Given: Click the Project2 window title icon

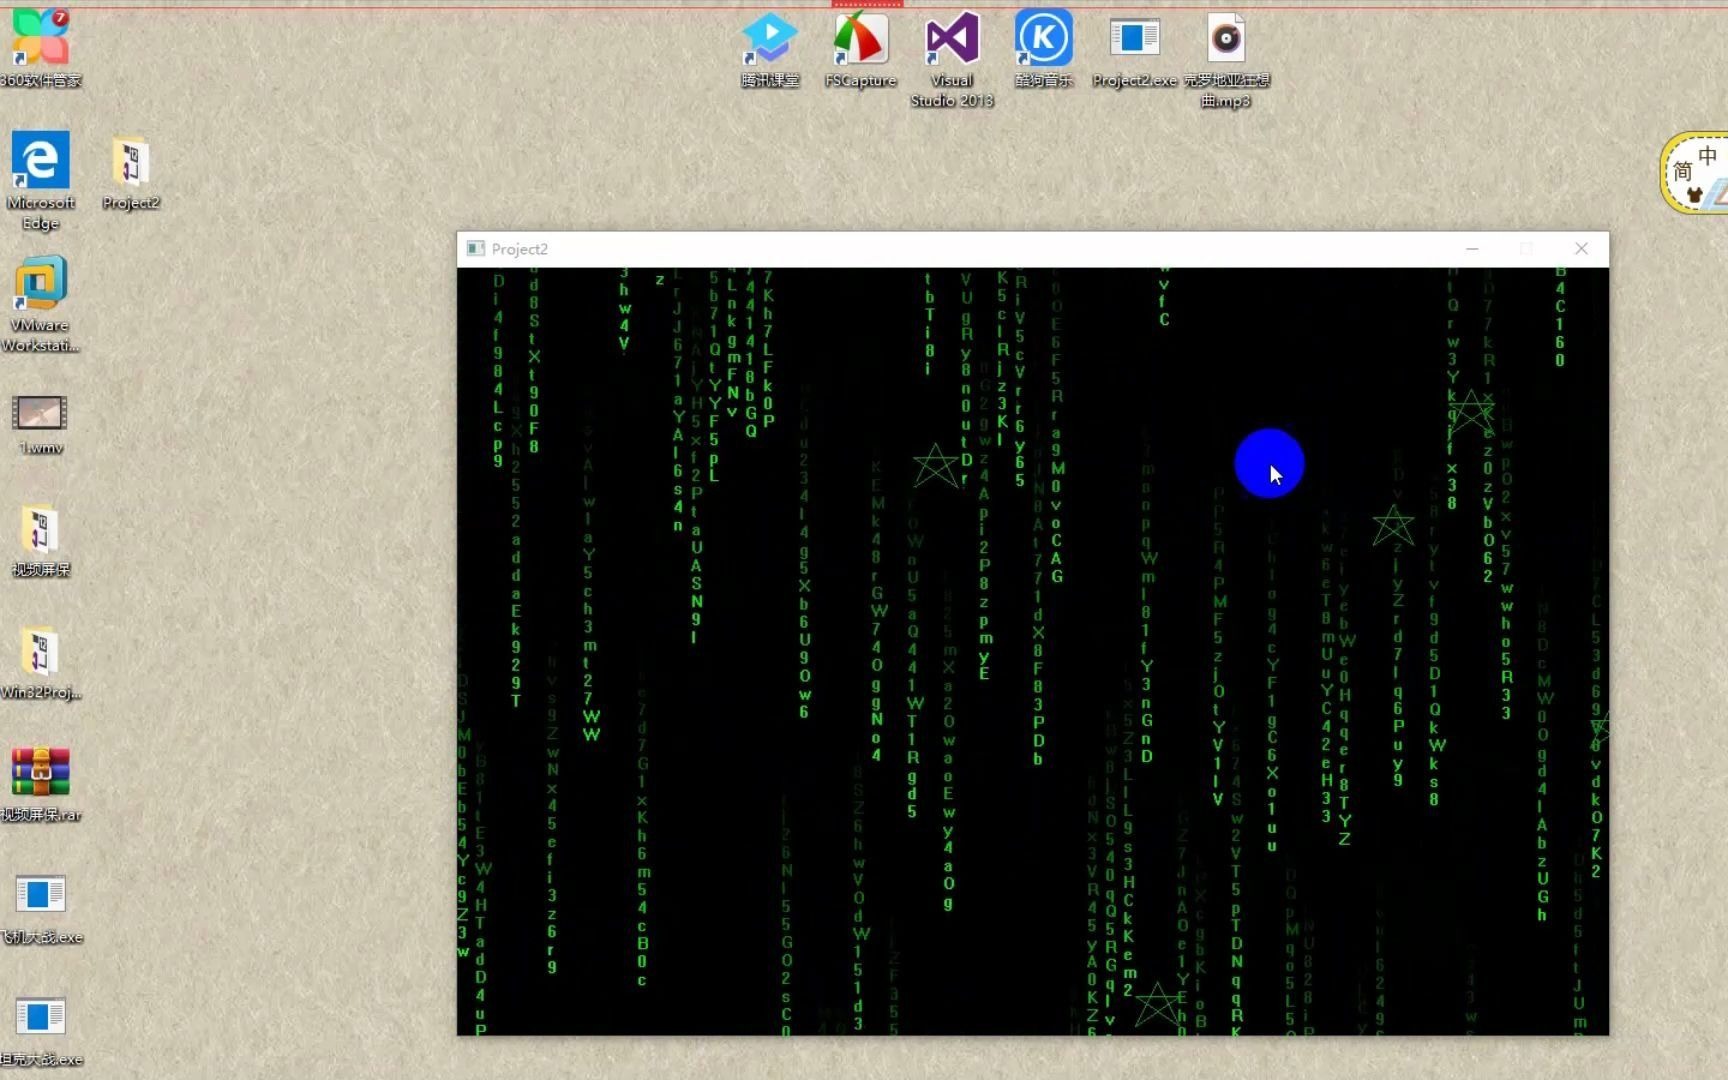Looking at the screenshot, I should pos(476,249).
